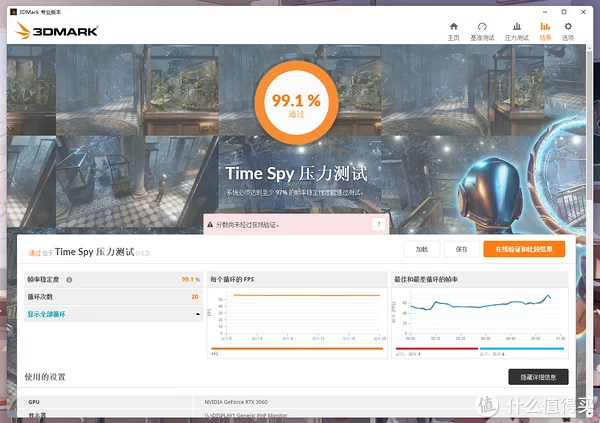Image resolution: width=600 pixels, height=423 pixels.
Task: Click the 帧率稳定度 99.1 % value
Action: 191,279
